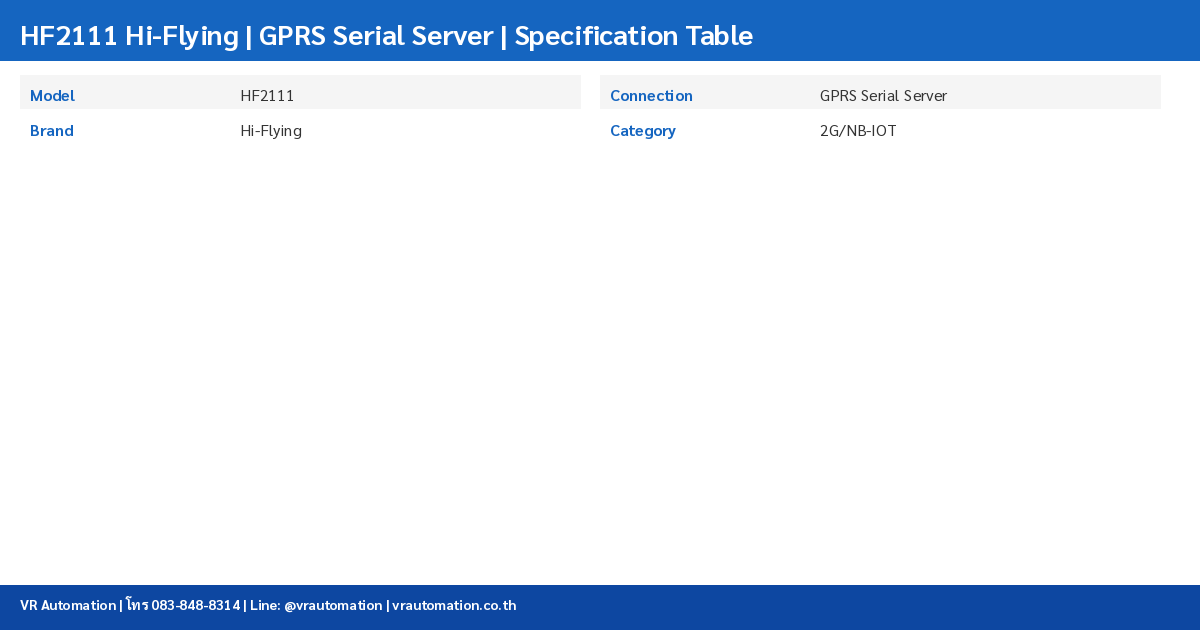Click the "Connection" field label
Viewport: 1200px width, 630px height.
tap(651, 96)
